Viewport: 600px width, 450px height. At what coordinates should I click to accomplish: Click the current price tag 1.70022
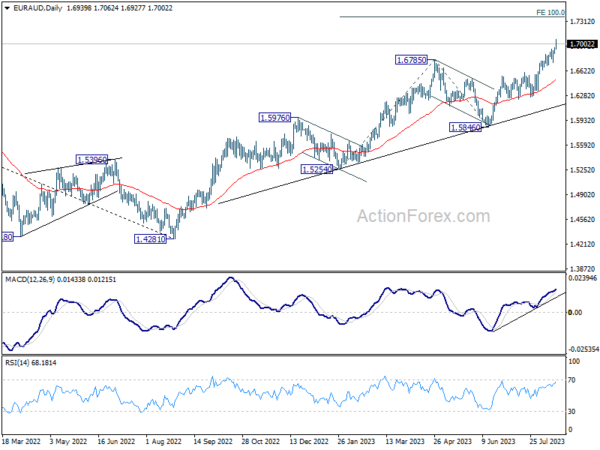(x=582, y=44)
